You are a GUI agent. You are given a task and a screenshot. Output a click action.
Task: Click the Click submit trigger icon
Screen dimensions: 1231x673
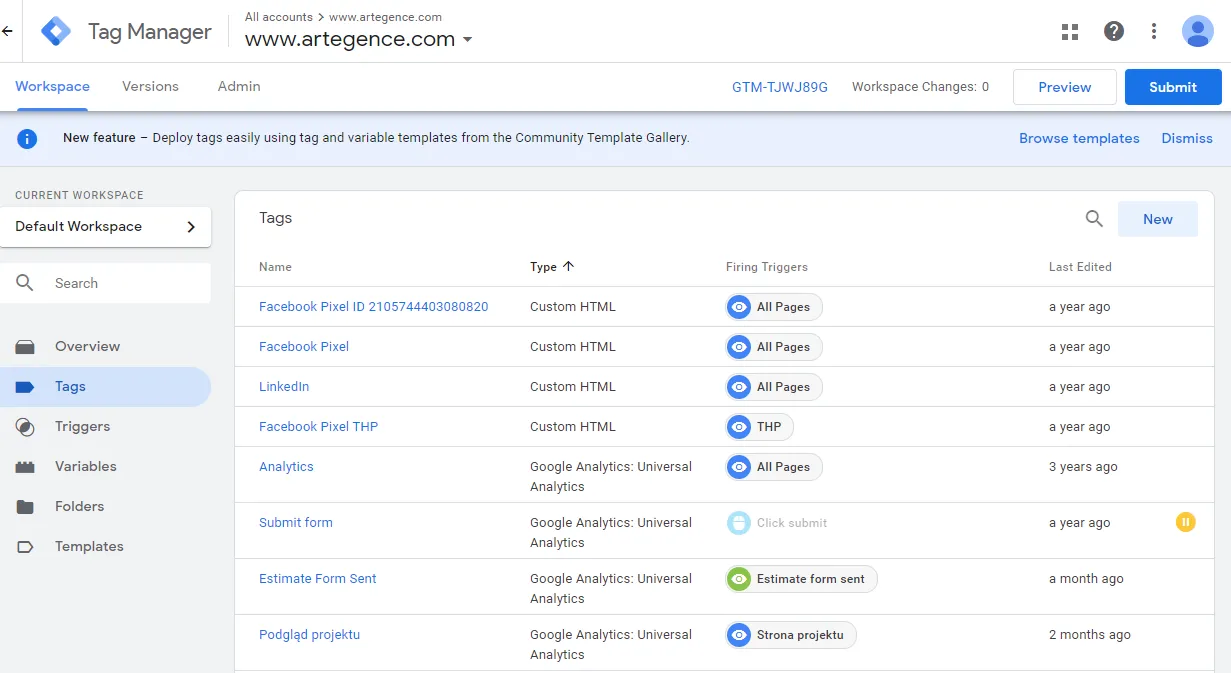tap(739, 523)
